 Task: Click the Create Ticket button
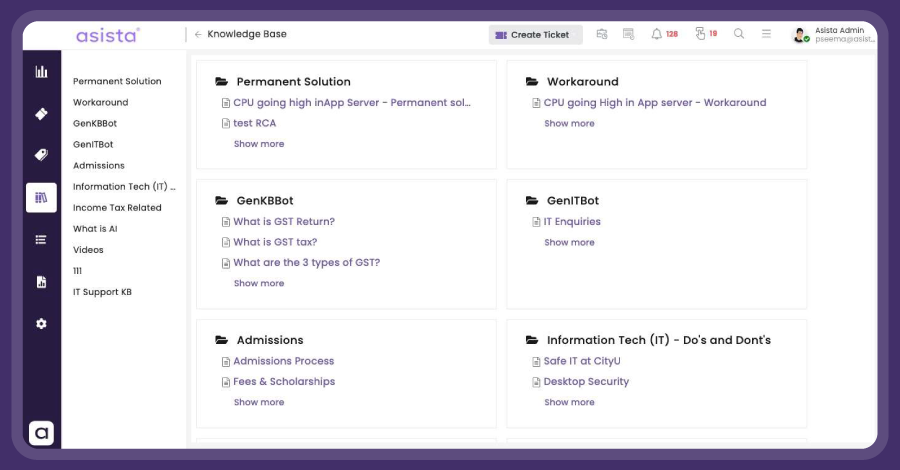[536, 34]
